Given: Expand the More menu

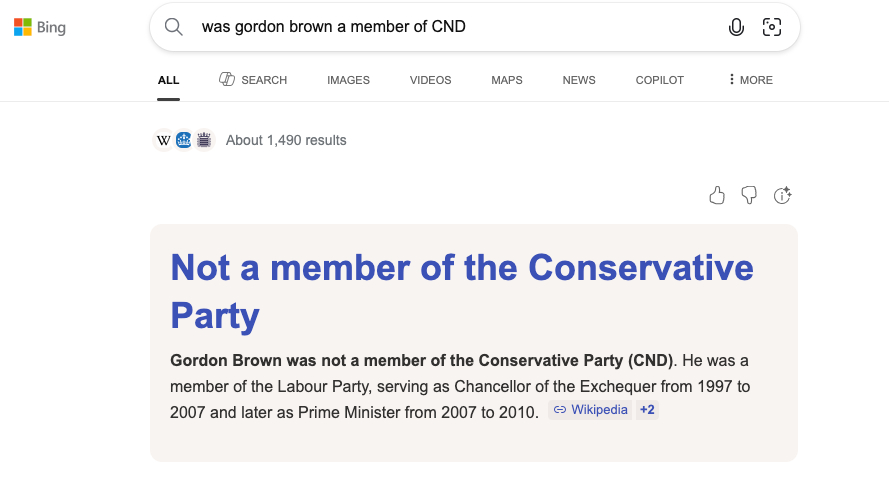Looking at the screenshot, I should click(x=750, y=80).
